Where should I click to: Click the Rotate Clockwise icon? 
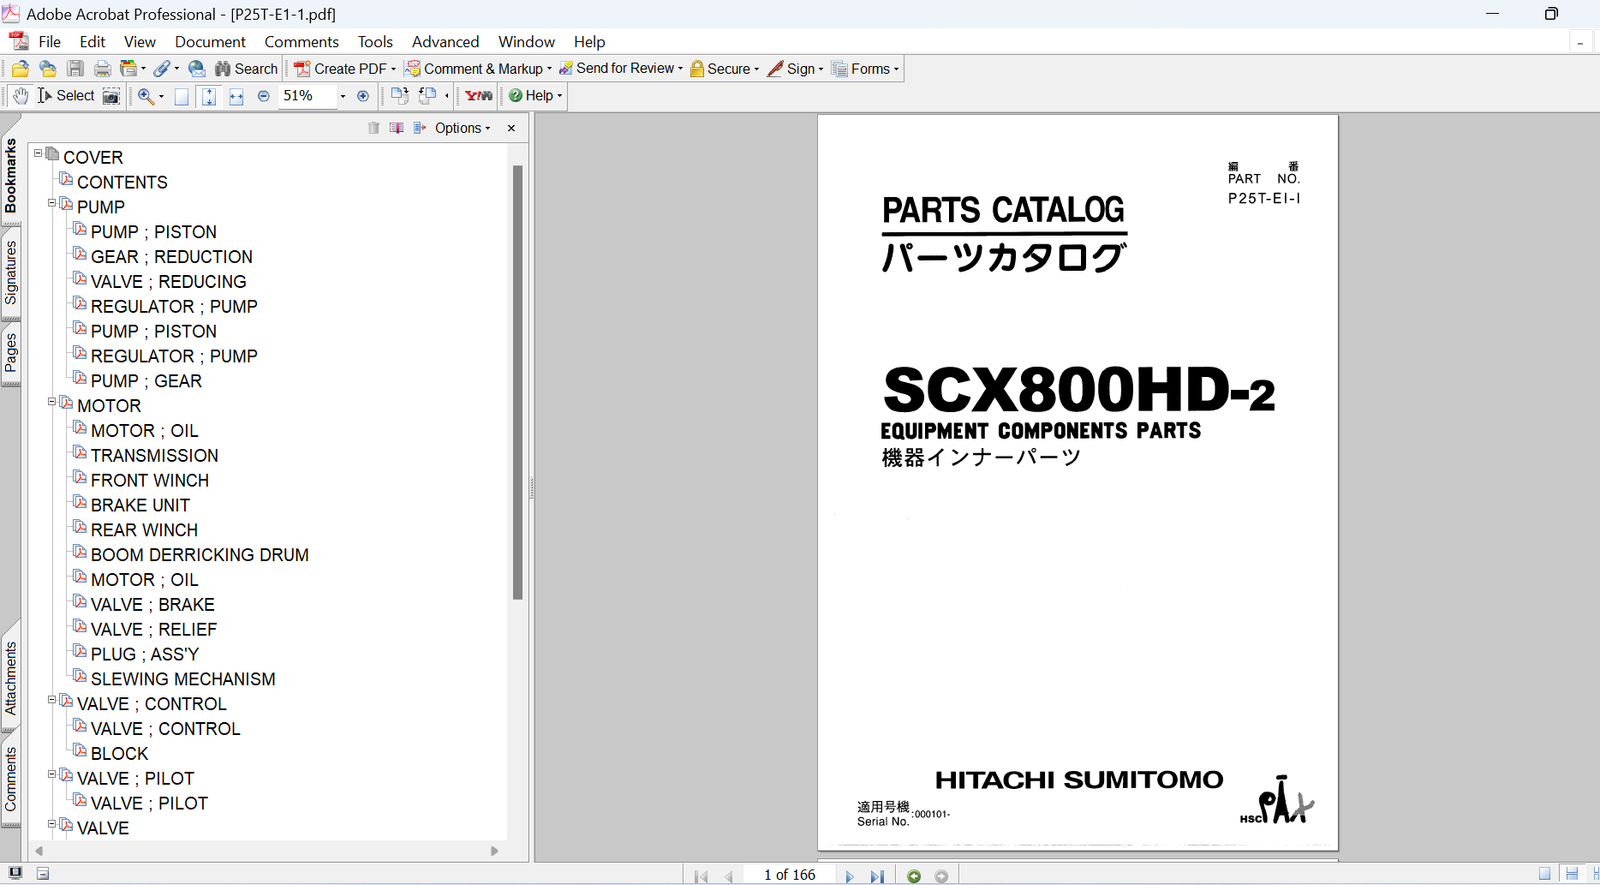(399, 96)
